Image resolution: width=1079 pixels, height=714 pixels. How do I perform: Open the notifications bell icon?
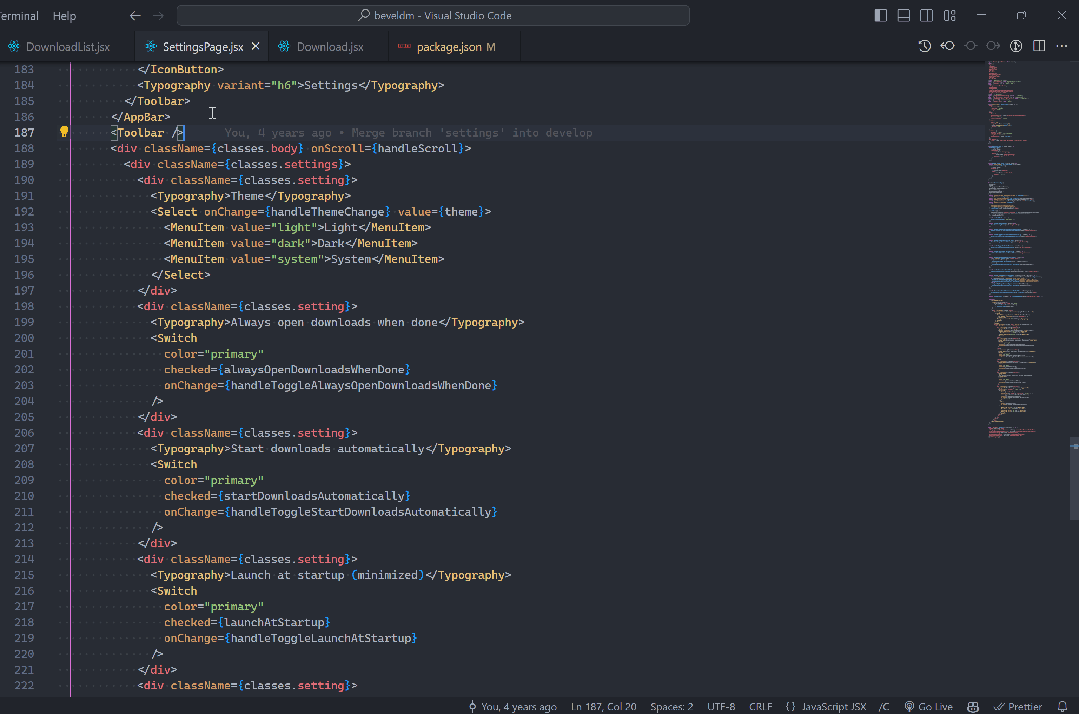click(1062, 706)
